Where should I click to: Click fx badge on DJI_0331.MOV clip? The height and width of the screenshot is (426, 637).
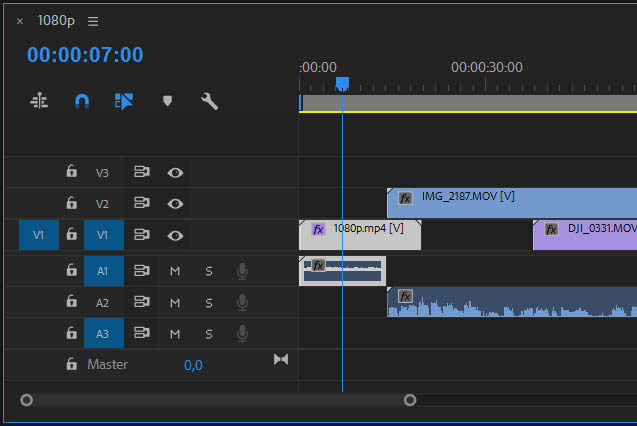pyautogui.click(x=551, y=229)
